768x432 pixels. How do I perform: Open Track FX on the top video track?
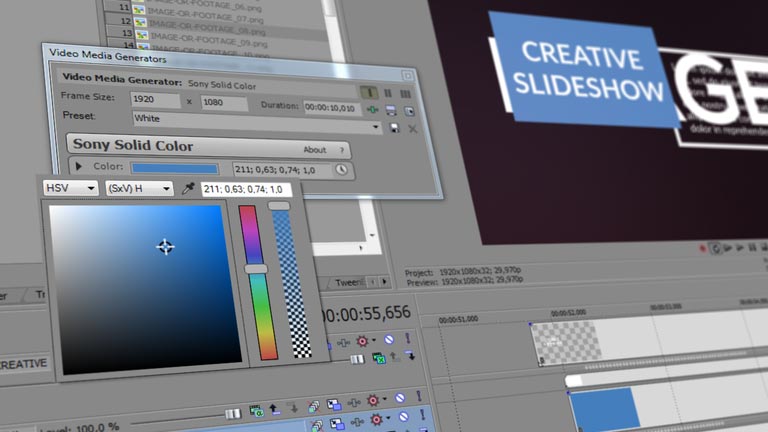pos(343,343)
